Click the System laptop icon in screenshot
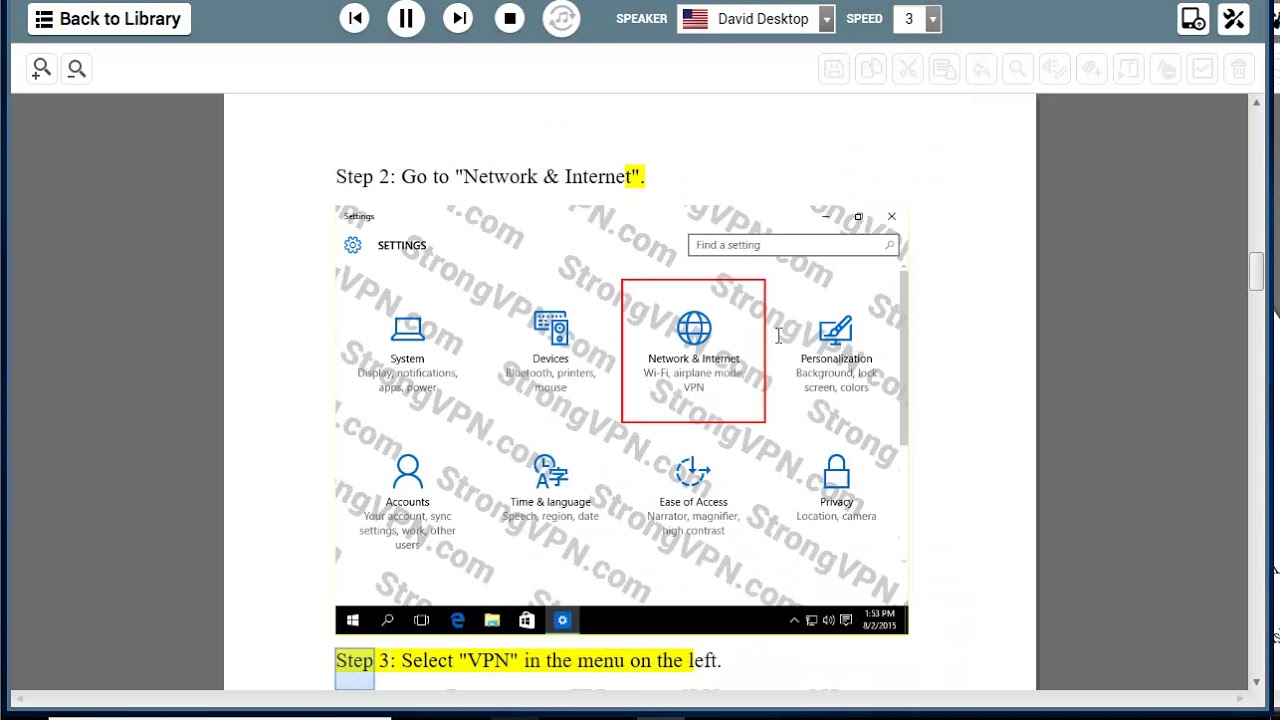This screenshot has height=720, width=1280. (x=407, y=328)
